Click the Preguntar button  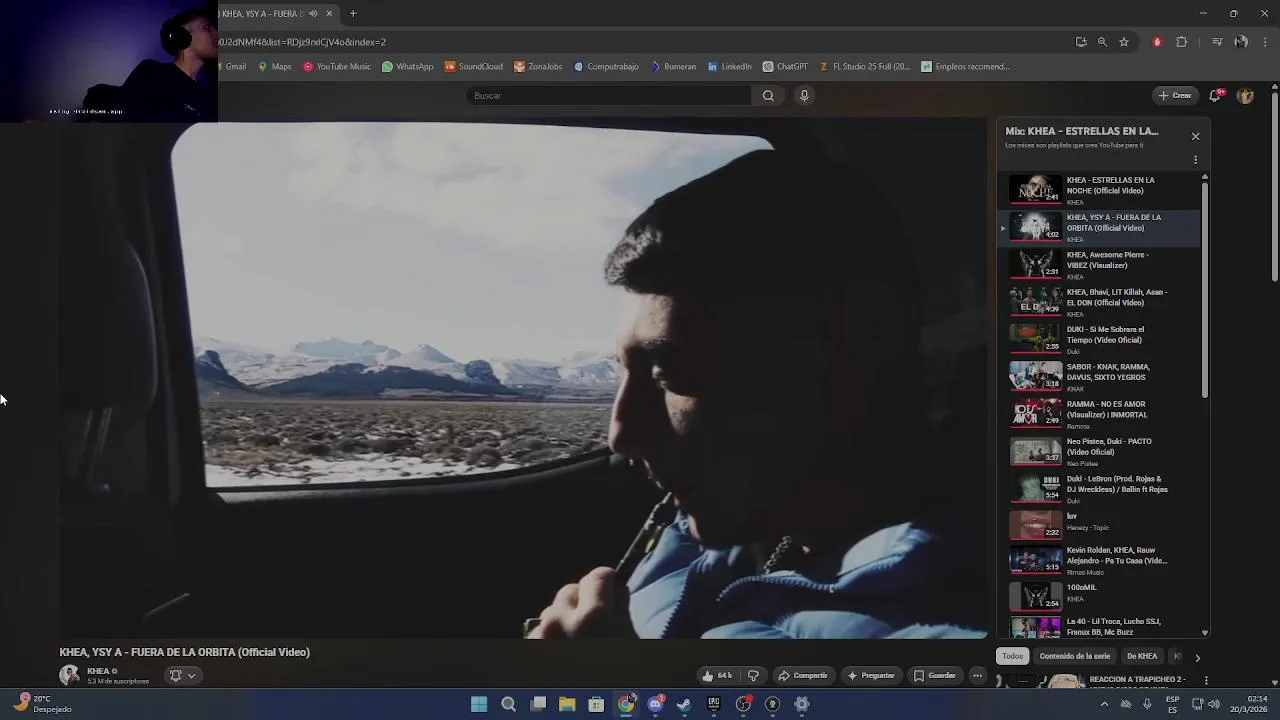(x=870, y=676)
